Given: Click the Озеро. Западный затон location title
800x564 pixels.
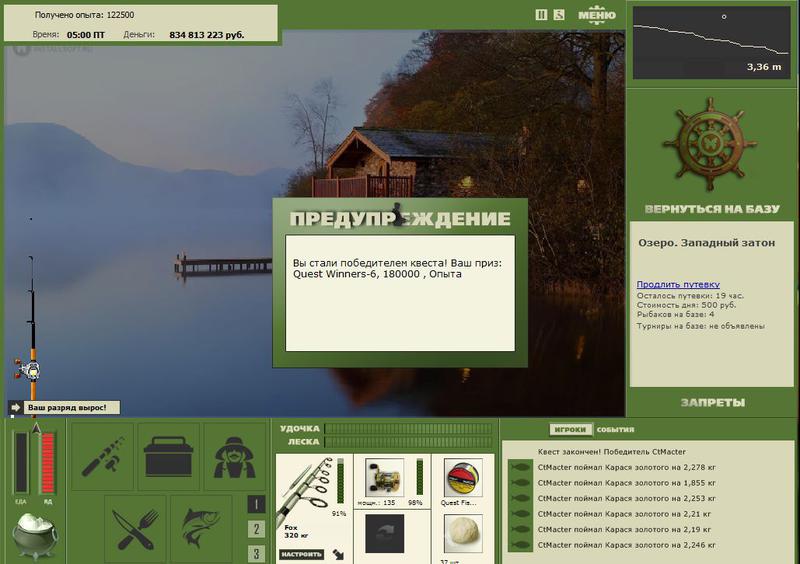Looking at the screenshot, I should pos(707,243).
